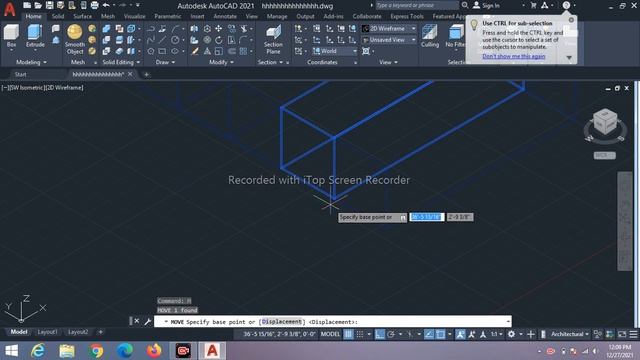The height and width of the screenshot is (360, 640).
Task: Click the Sign In button
Action: tap(486, 5)
